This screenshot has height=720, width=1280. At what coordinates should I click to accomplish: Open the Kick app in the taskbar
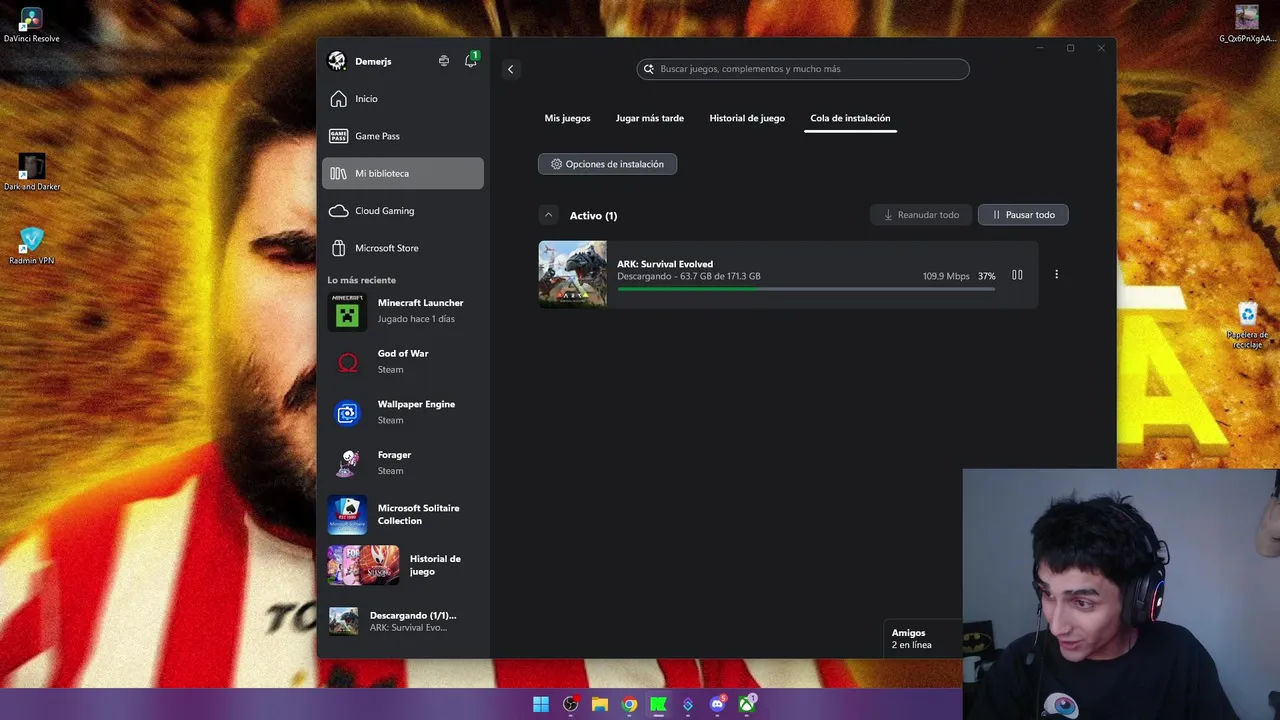click(658, 704)
